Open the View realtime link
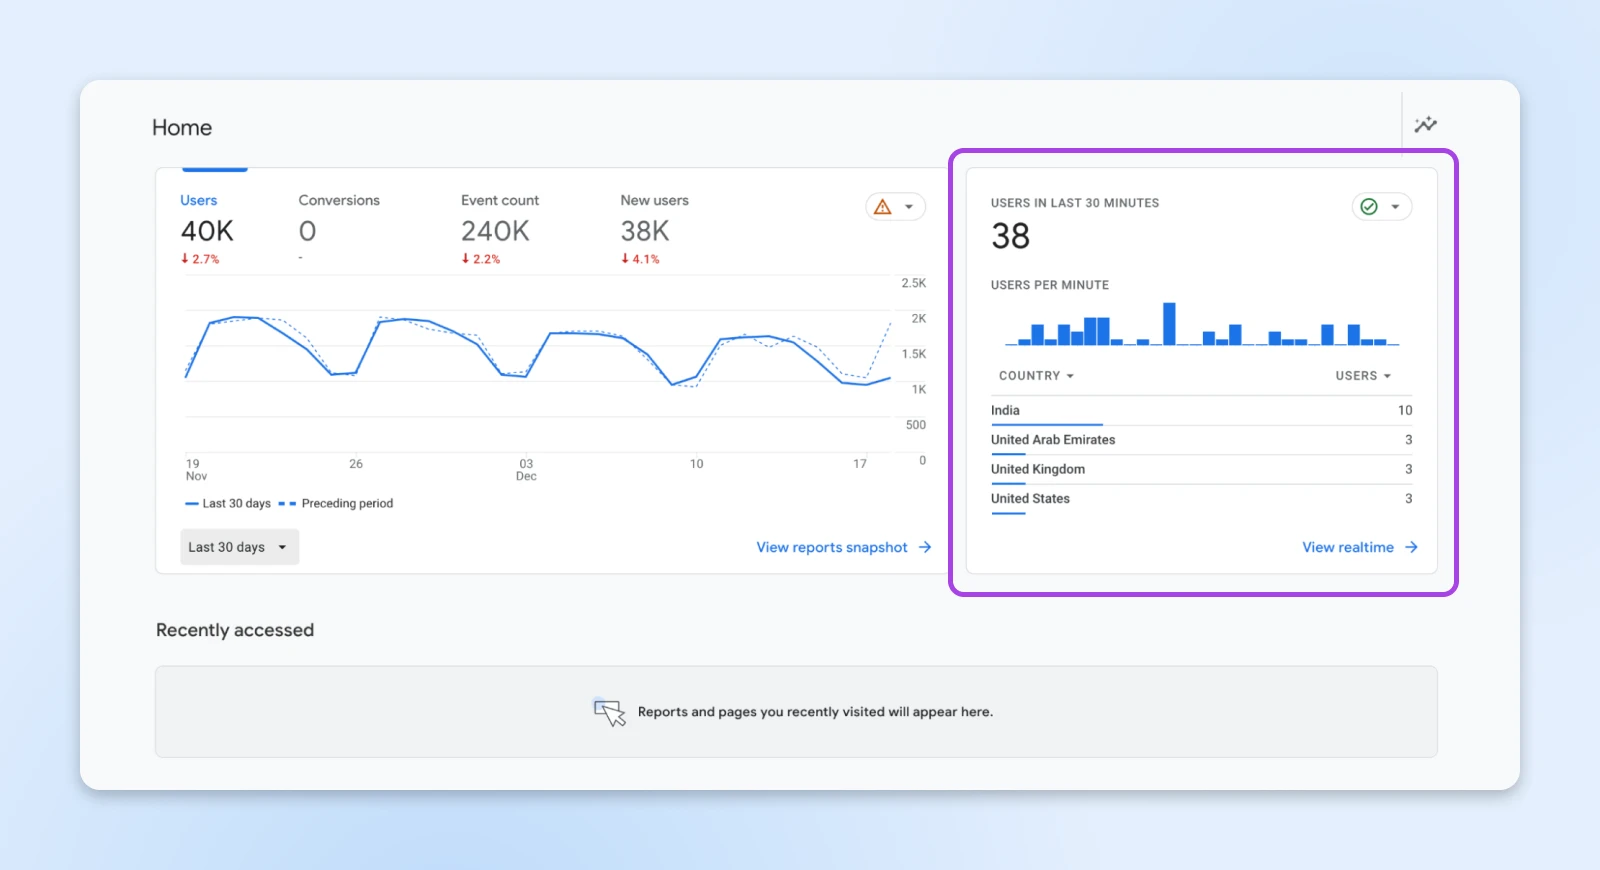The image size is (1600, 870). point(1347,547)
